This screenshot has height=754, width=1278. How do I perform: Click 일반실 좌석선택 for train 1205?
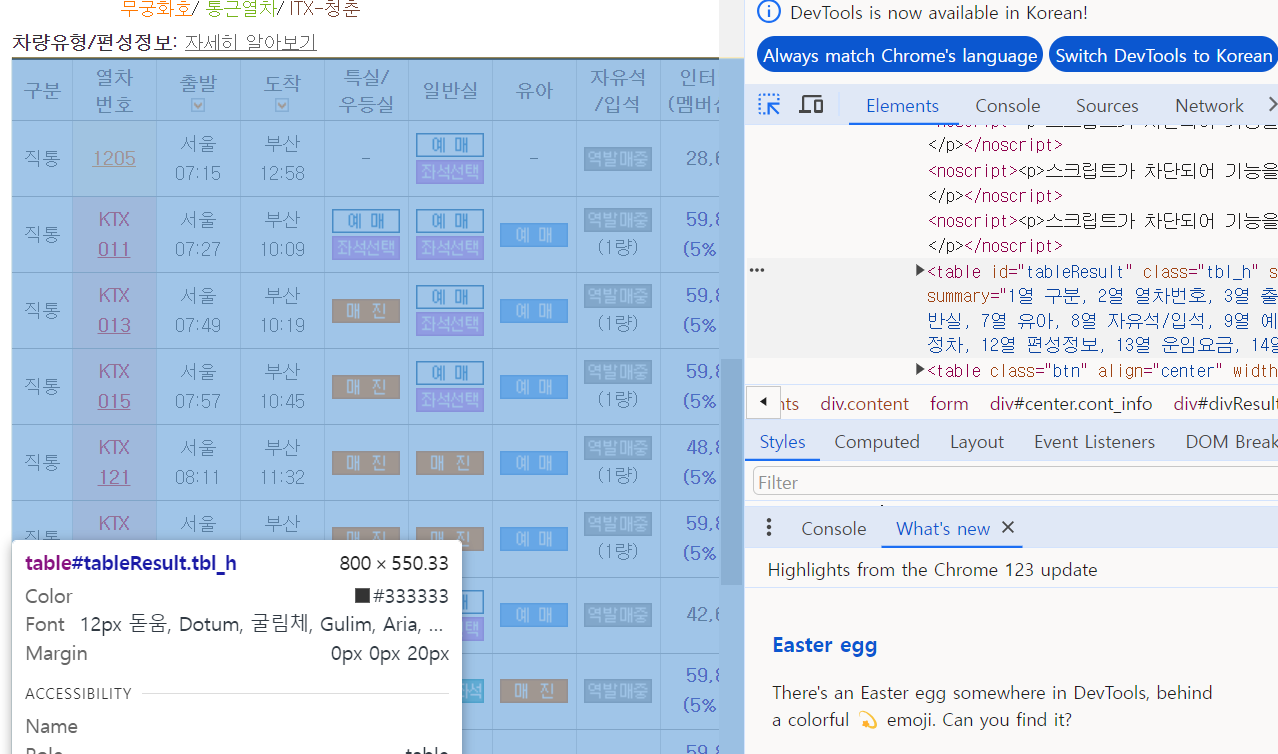point(450,171)
